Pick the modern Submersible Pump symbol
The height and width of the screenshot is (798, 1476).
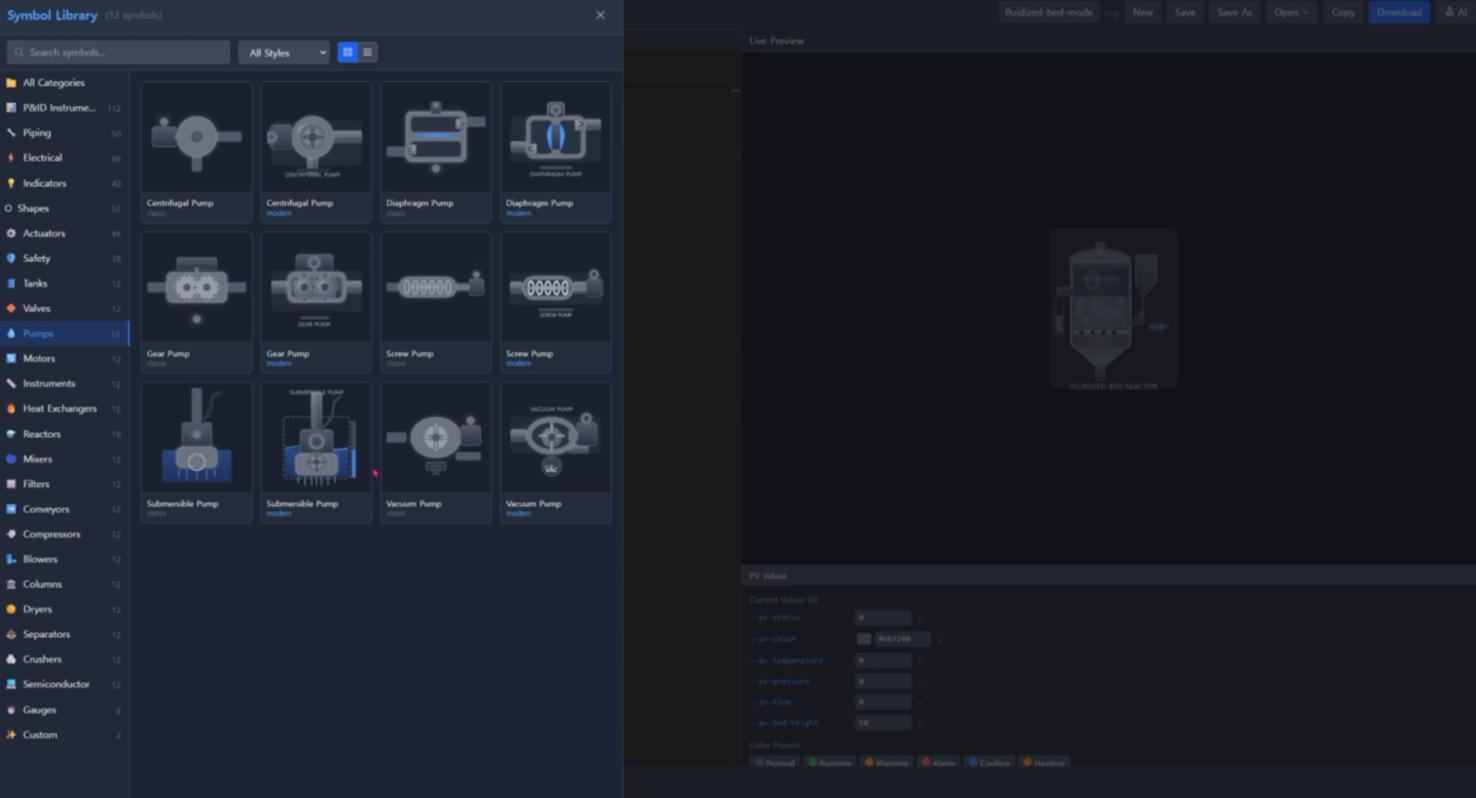316,452
